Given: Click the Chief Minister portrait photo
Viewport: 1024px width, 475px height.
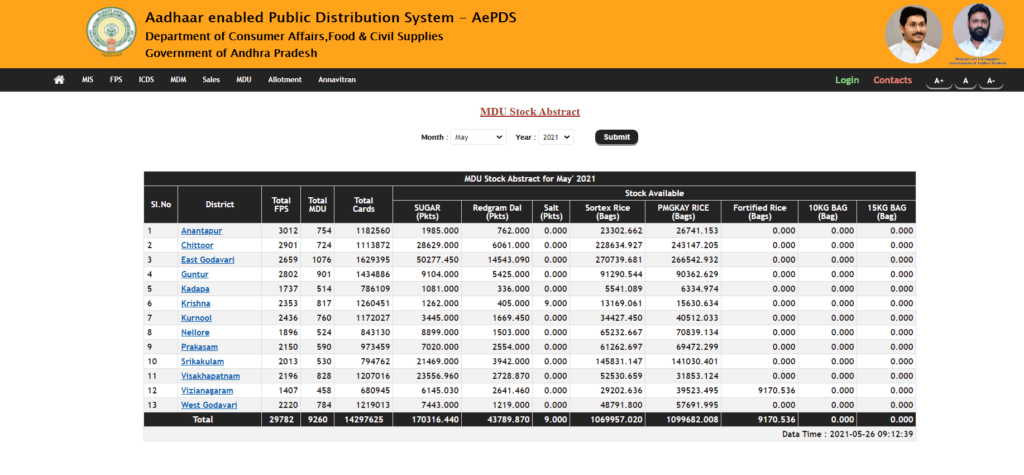Looking at the screenshot, I should 914,34.
